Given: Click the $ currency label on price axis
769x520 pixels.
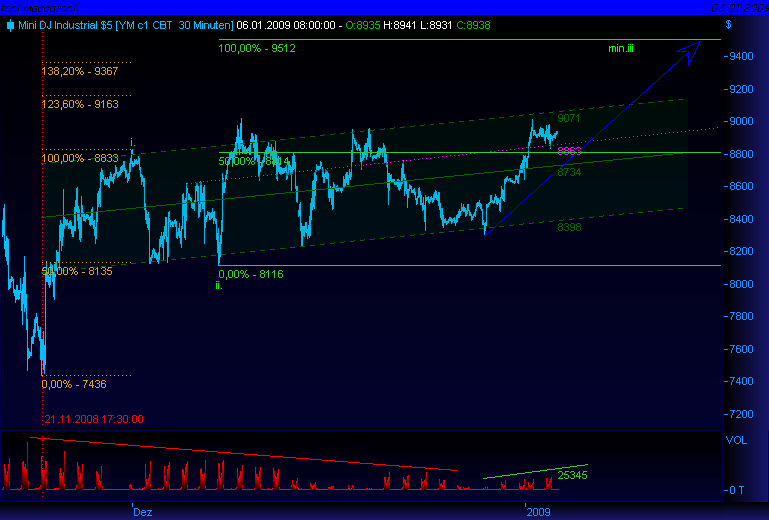Looking at the screenshot, I should click(x=728, y=25).
